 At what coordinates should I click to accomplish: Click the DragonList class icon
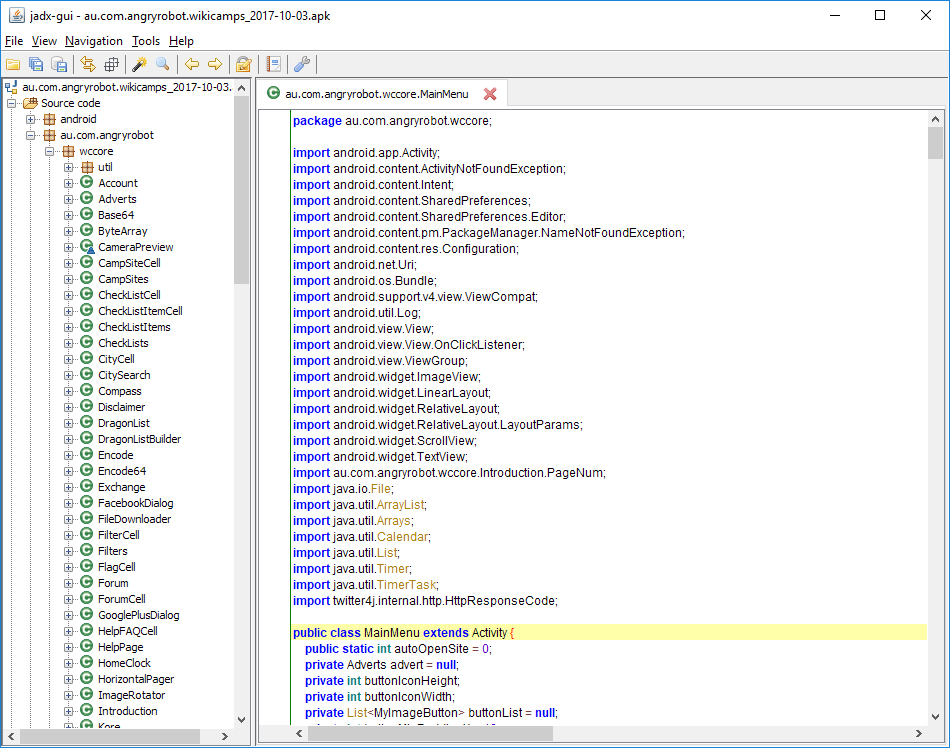point(87,423)
